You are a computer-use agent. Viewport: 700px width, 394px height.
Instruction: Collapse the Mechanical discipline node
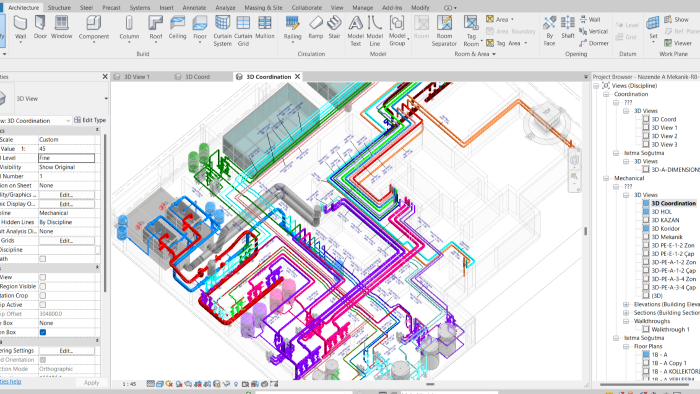(x=606, y=178)
